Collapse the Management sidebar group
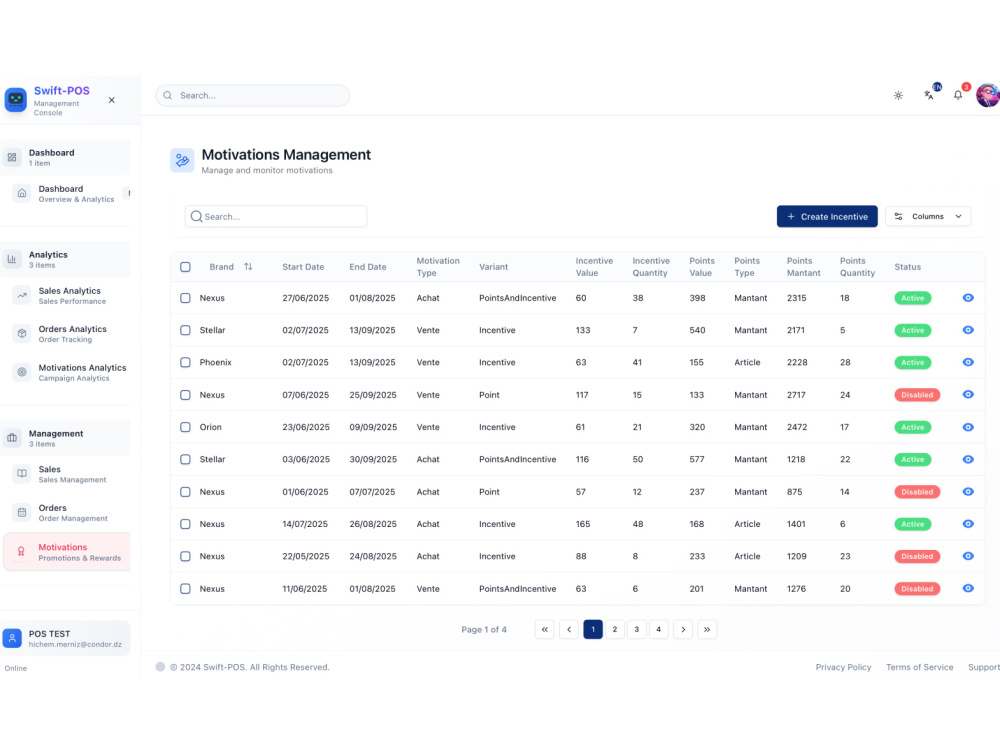This screenshot has width=1000, height=750. point(66,438)
